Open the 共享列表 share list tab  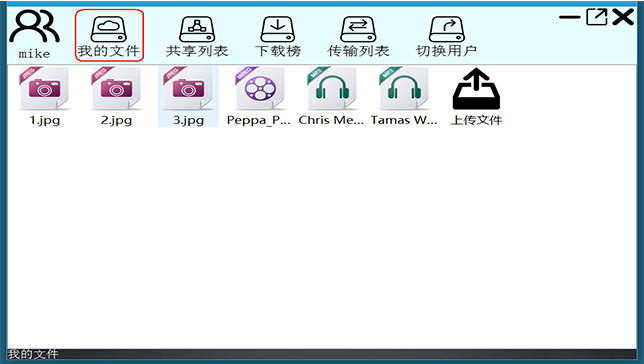197,37
